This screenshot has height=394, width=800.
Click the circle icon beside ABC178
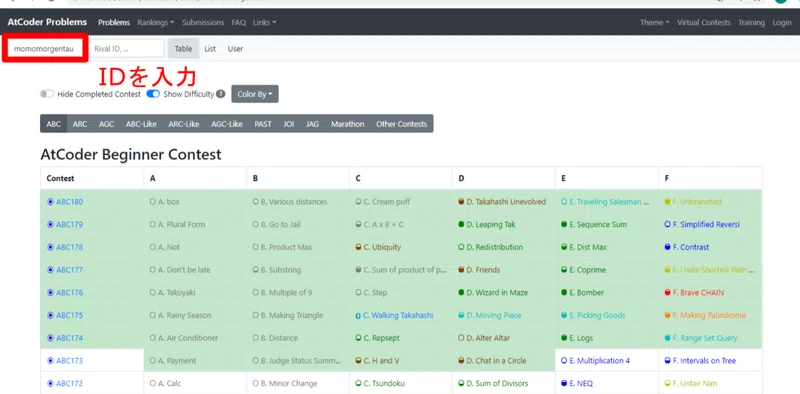coord(51,247)
